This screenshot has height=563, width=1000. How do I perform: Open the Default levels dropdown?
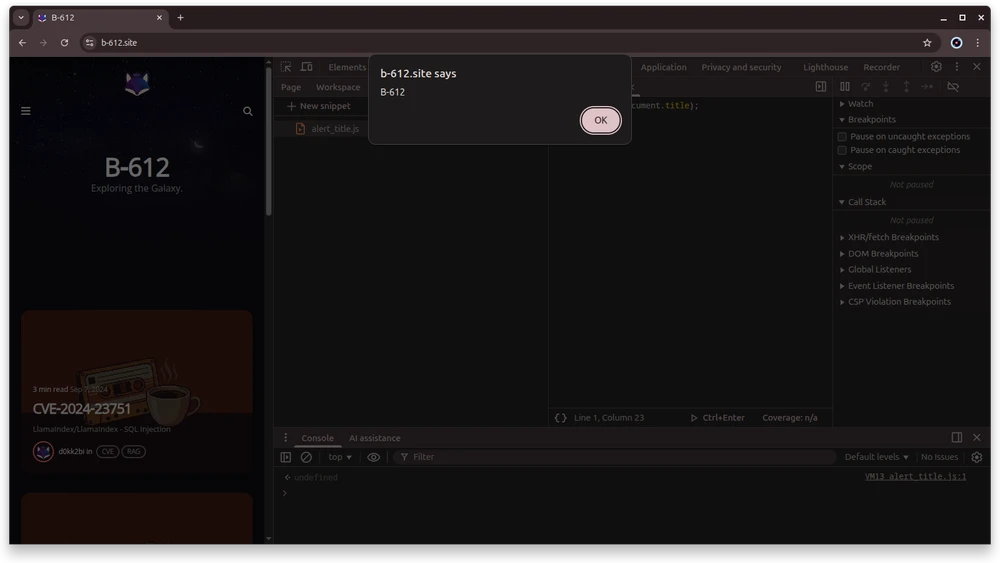876,457
